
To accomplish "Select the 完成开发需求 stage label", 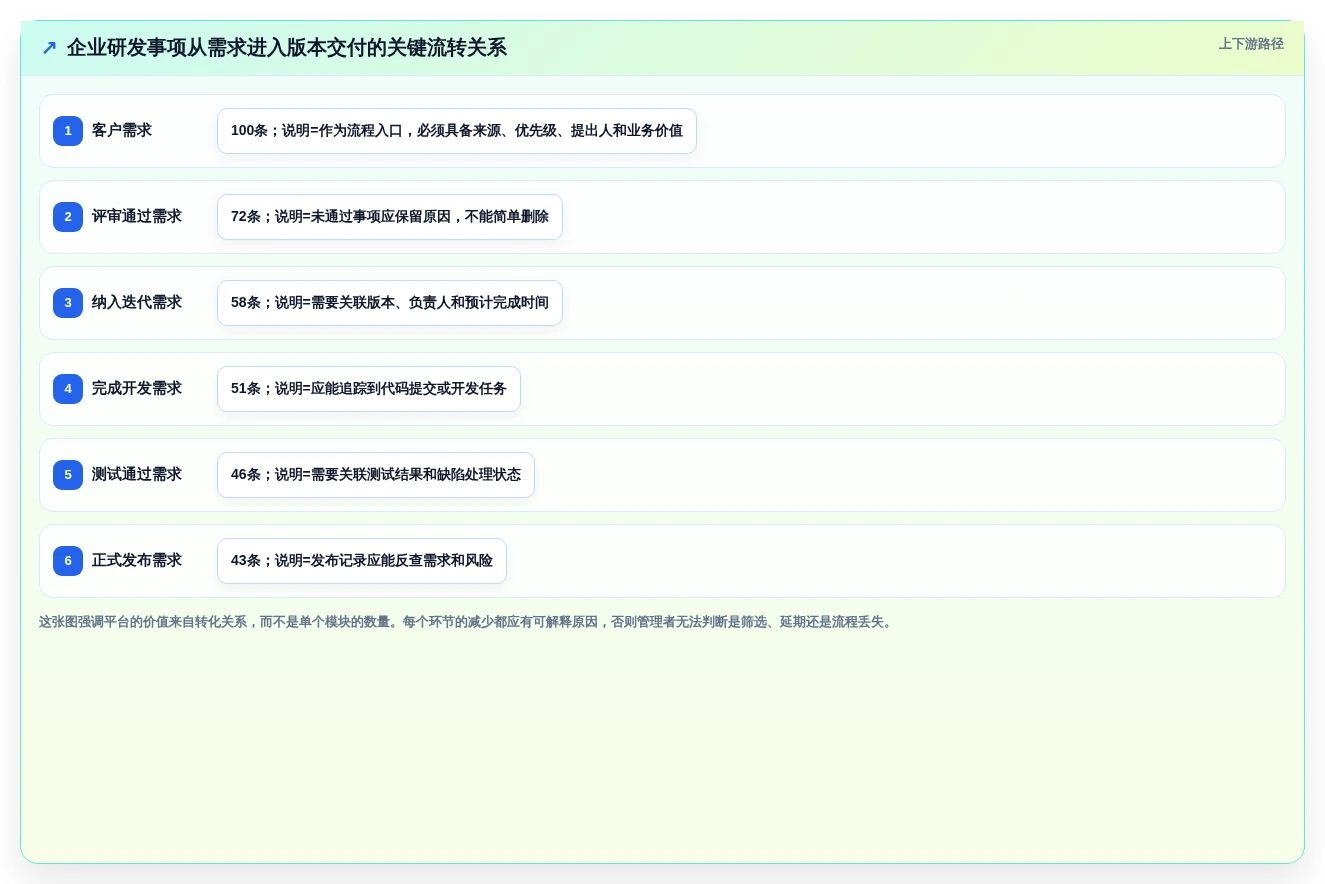I will [x=137, y=389].
